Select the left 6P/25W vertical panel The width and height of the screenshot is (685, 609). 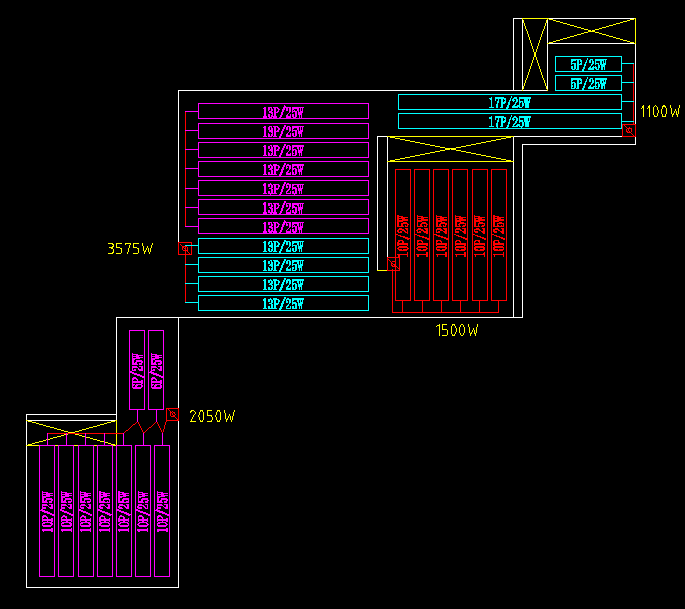pyautogui.click(x=137, y=370)
